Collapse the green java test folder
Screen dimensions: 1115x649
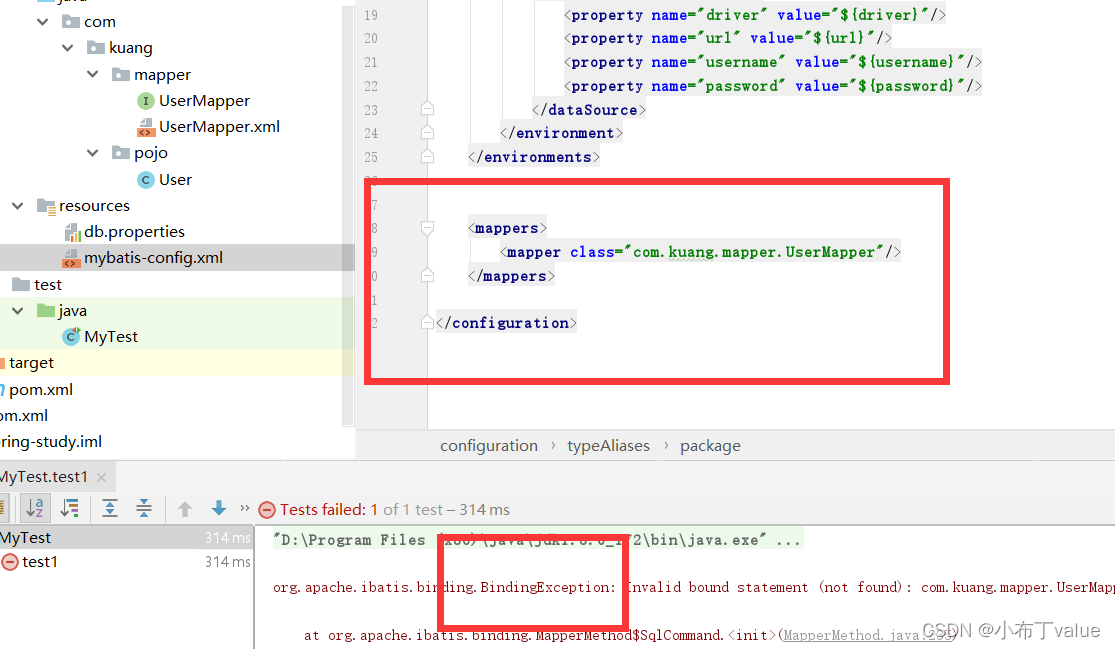click(x=18, y=311)
